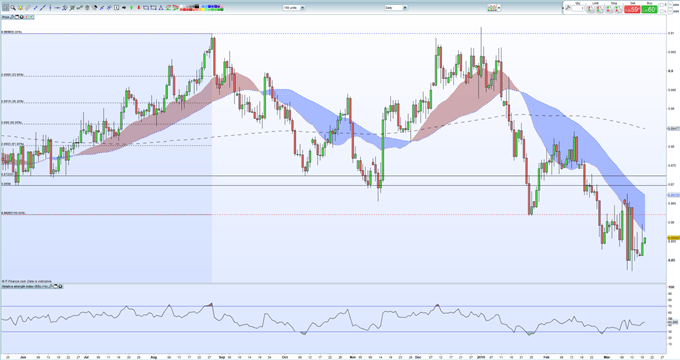This screenshot has width=680, height=360.
Task: Tick the lower checkbox beside Buy button
Action: [x=662, y=11]
